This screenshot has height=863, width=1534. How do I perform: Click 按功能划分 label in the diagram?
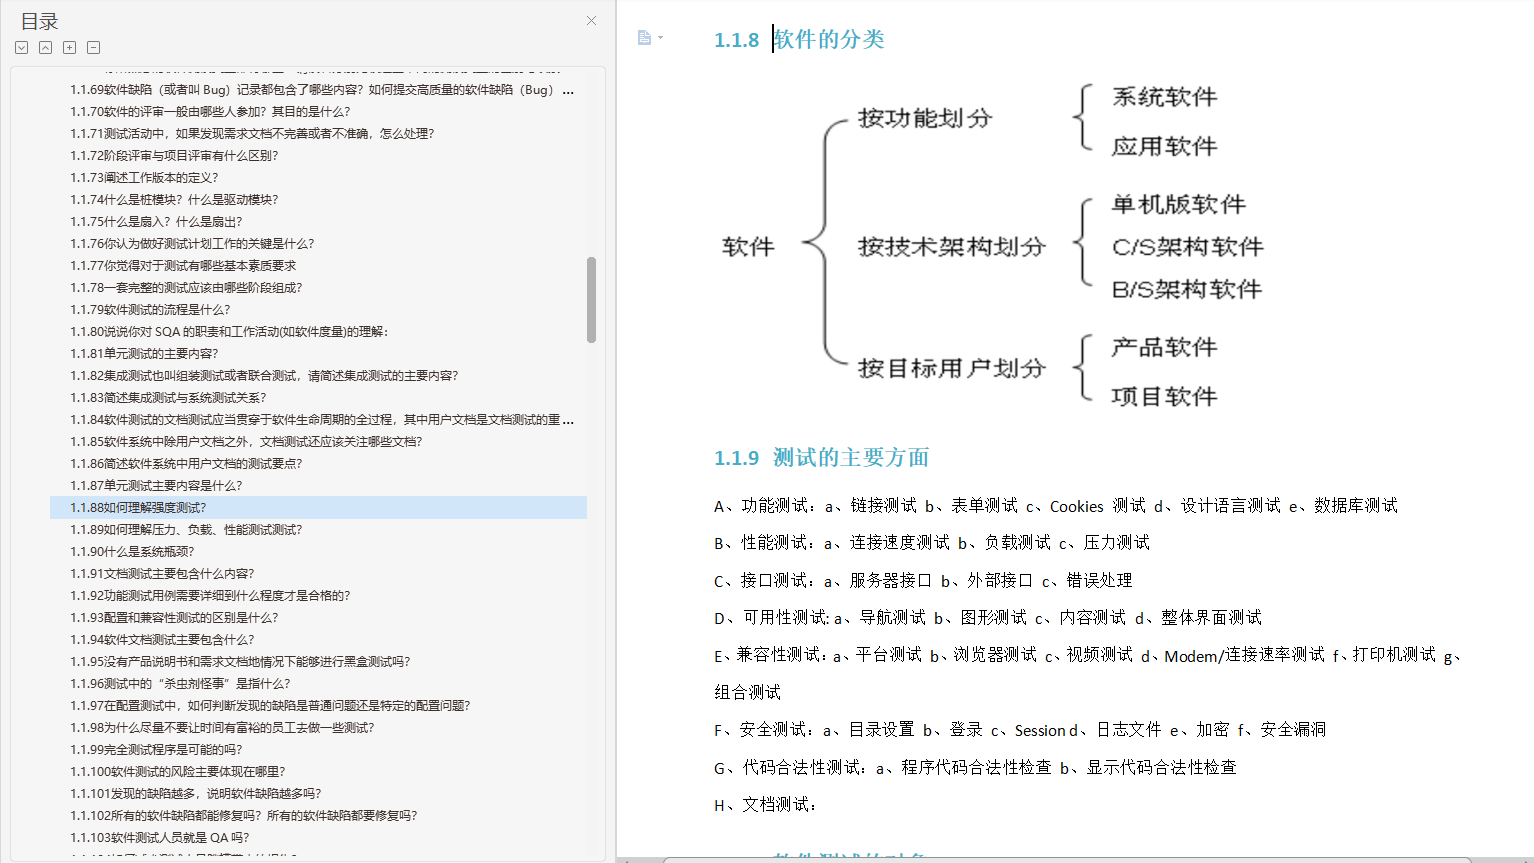coord(925,118)
